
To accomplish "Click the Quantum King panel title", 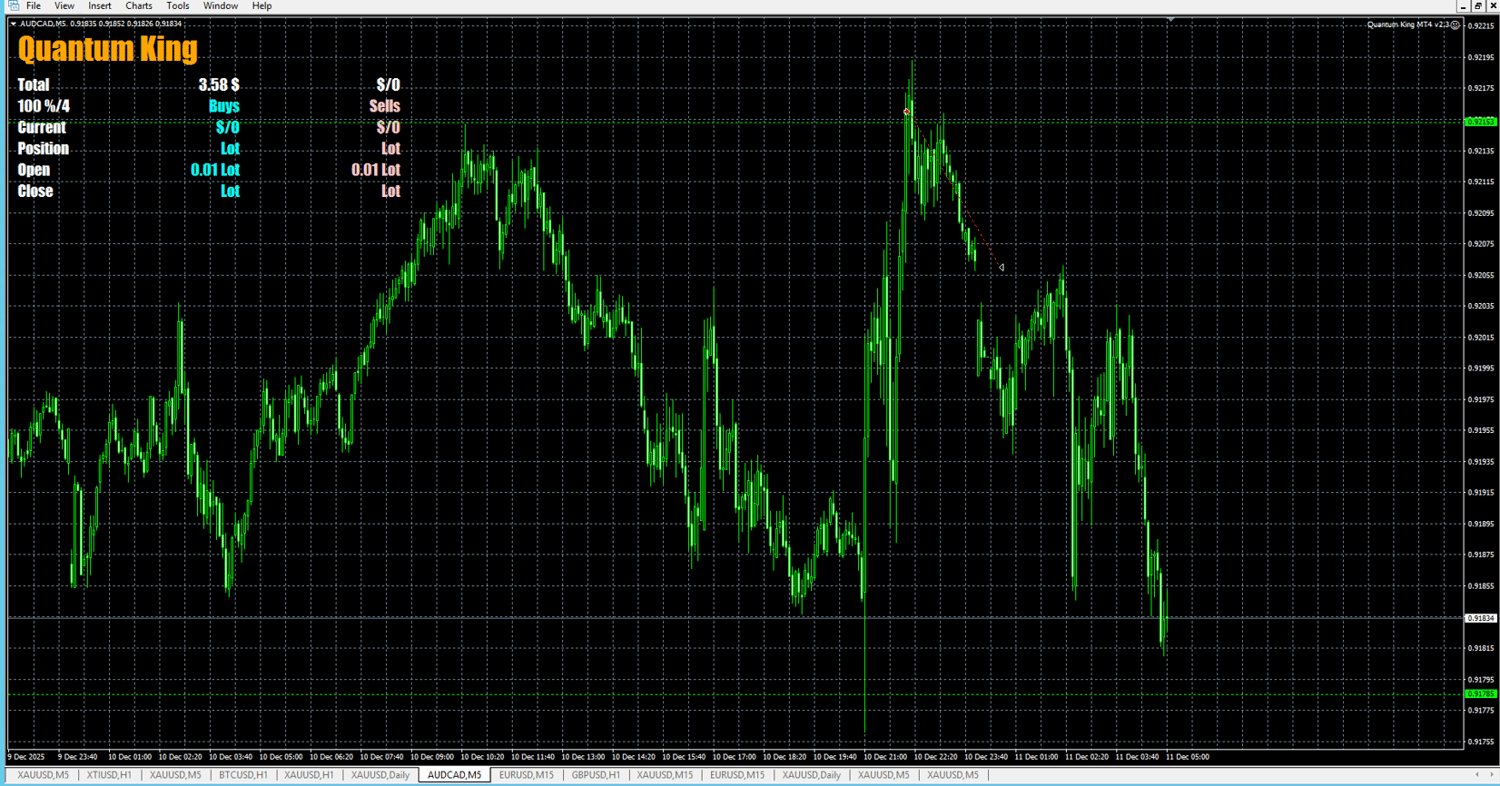I will pos(108,49).
